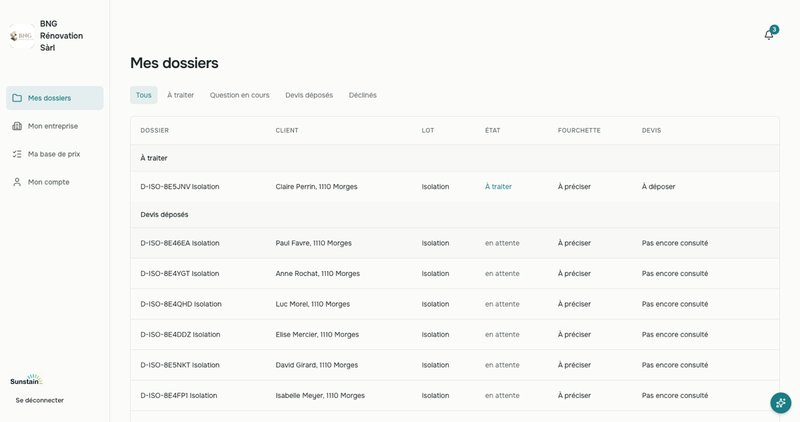Click the building icon beside Mon entreprise

tap(17, 126)
